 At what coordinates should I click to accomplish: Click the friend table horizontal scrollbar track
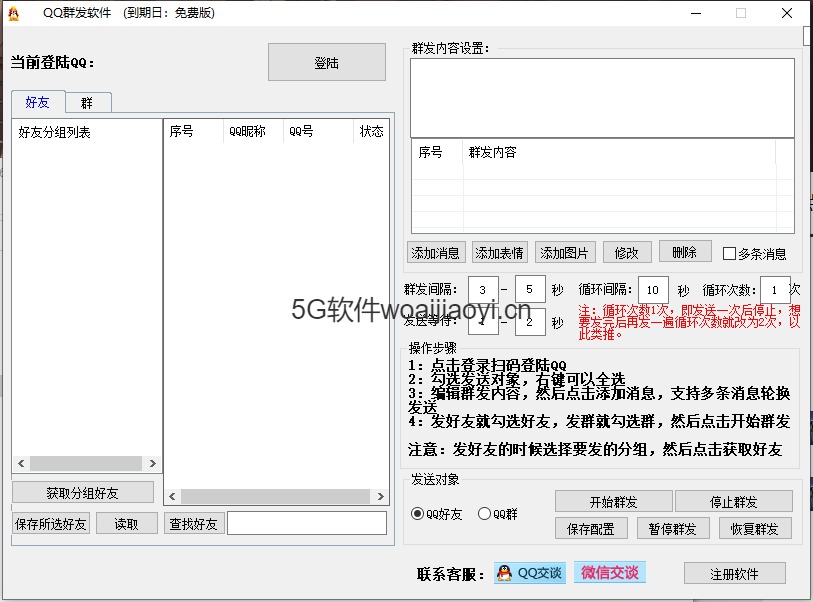pyautogui.click(x=276, y=496)
